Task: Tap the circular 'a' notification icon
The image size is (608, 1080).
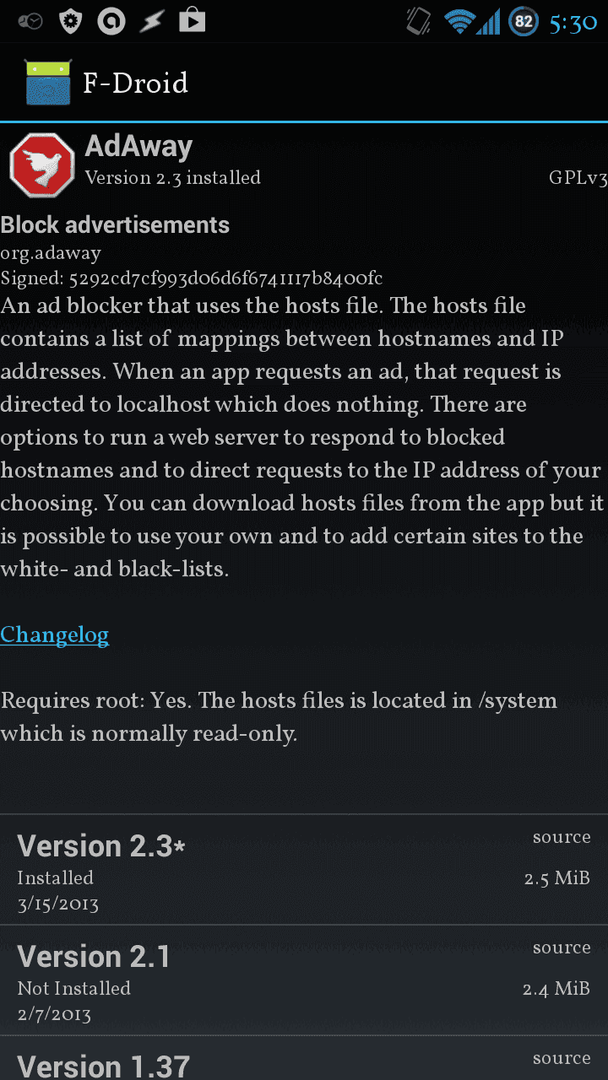Action: [x=110, y=21]
